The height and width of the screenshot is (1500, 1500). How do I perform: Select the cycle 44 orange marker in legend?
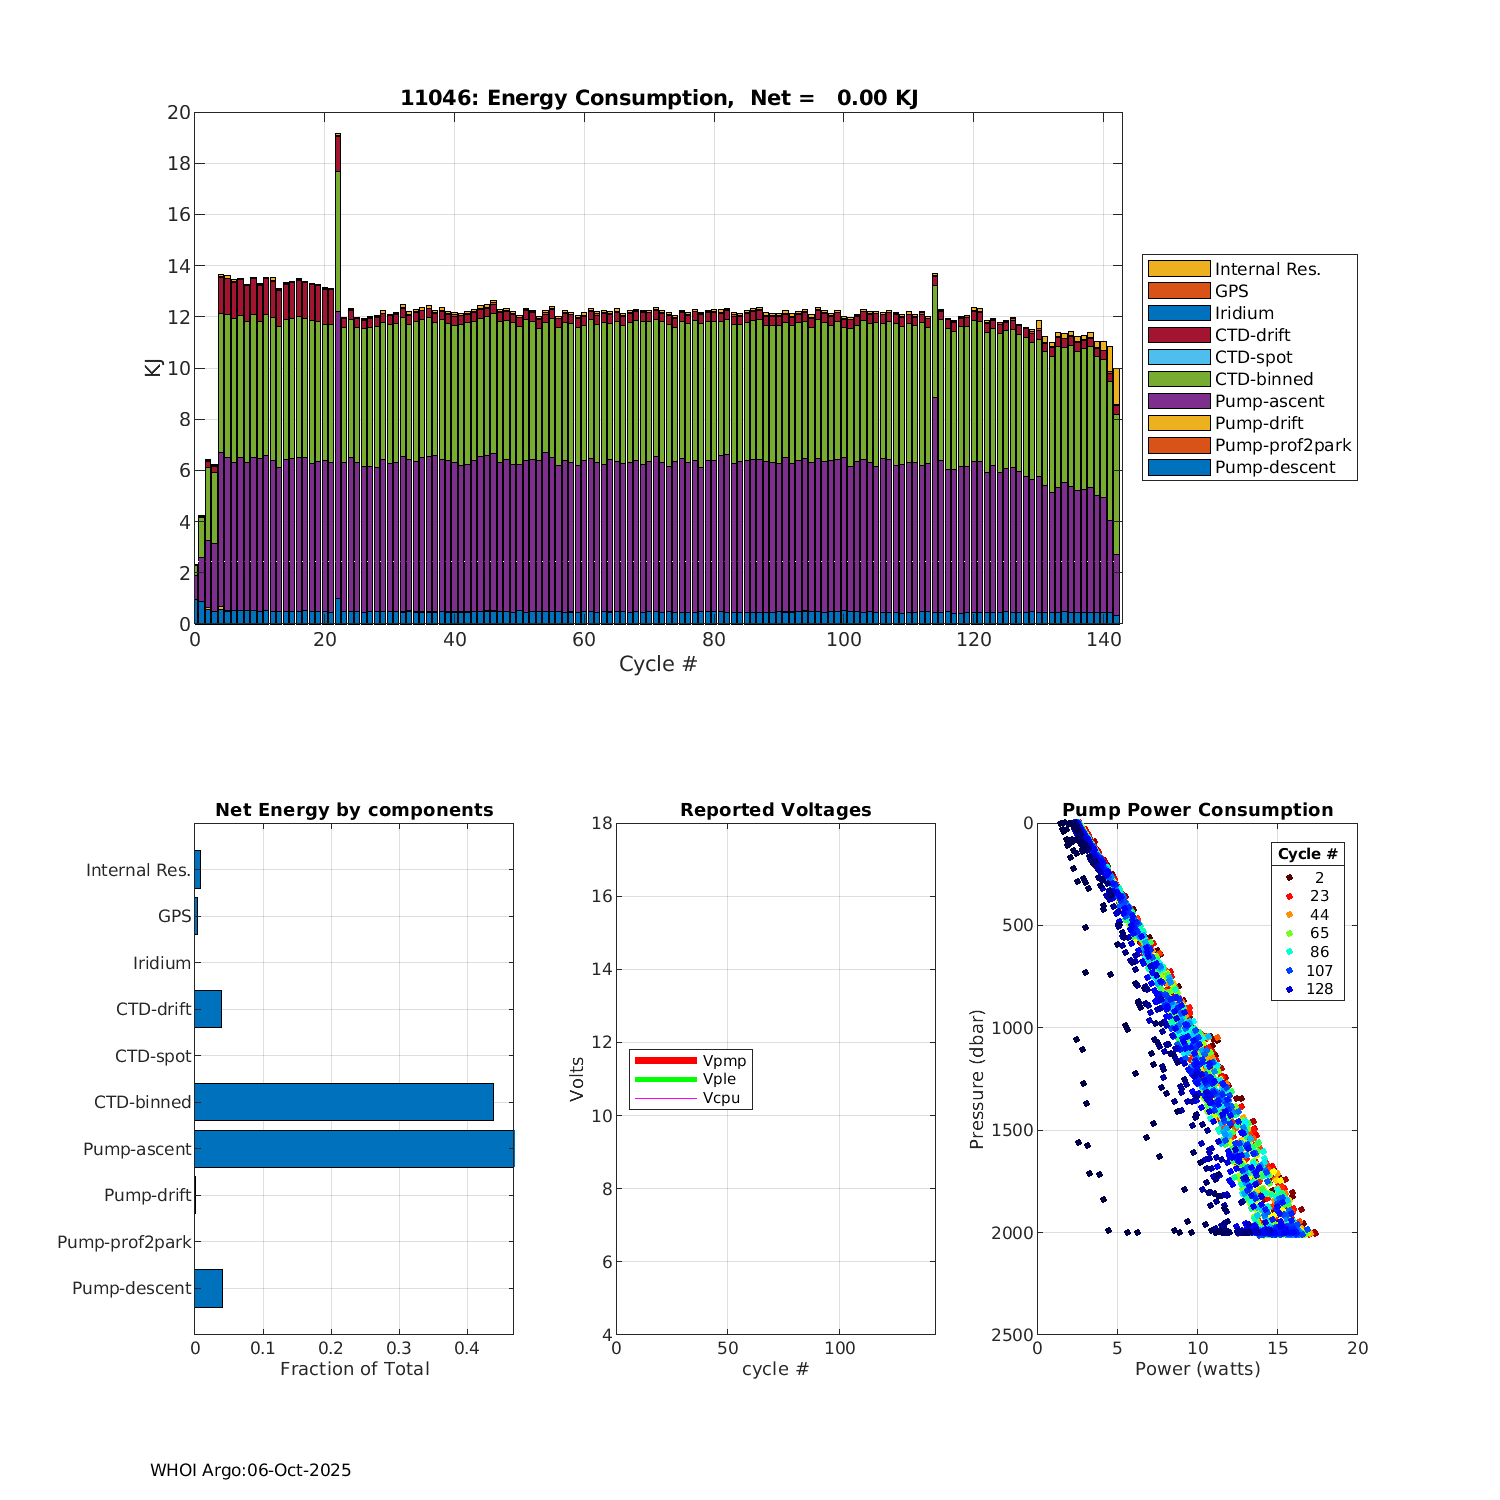1289,915
